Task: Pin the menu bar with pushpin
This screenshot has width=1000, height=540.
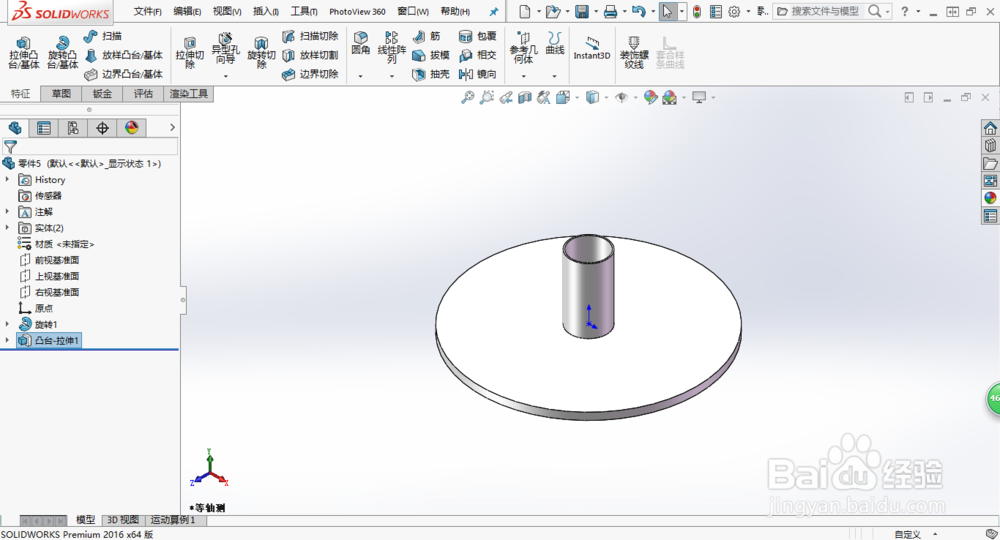Action: coord(494,11)
